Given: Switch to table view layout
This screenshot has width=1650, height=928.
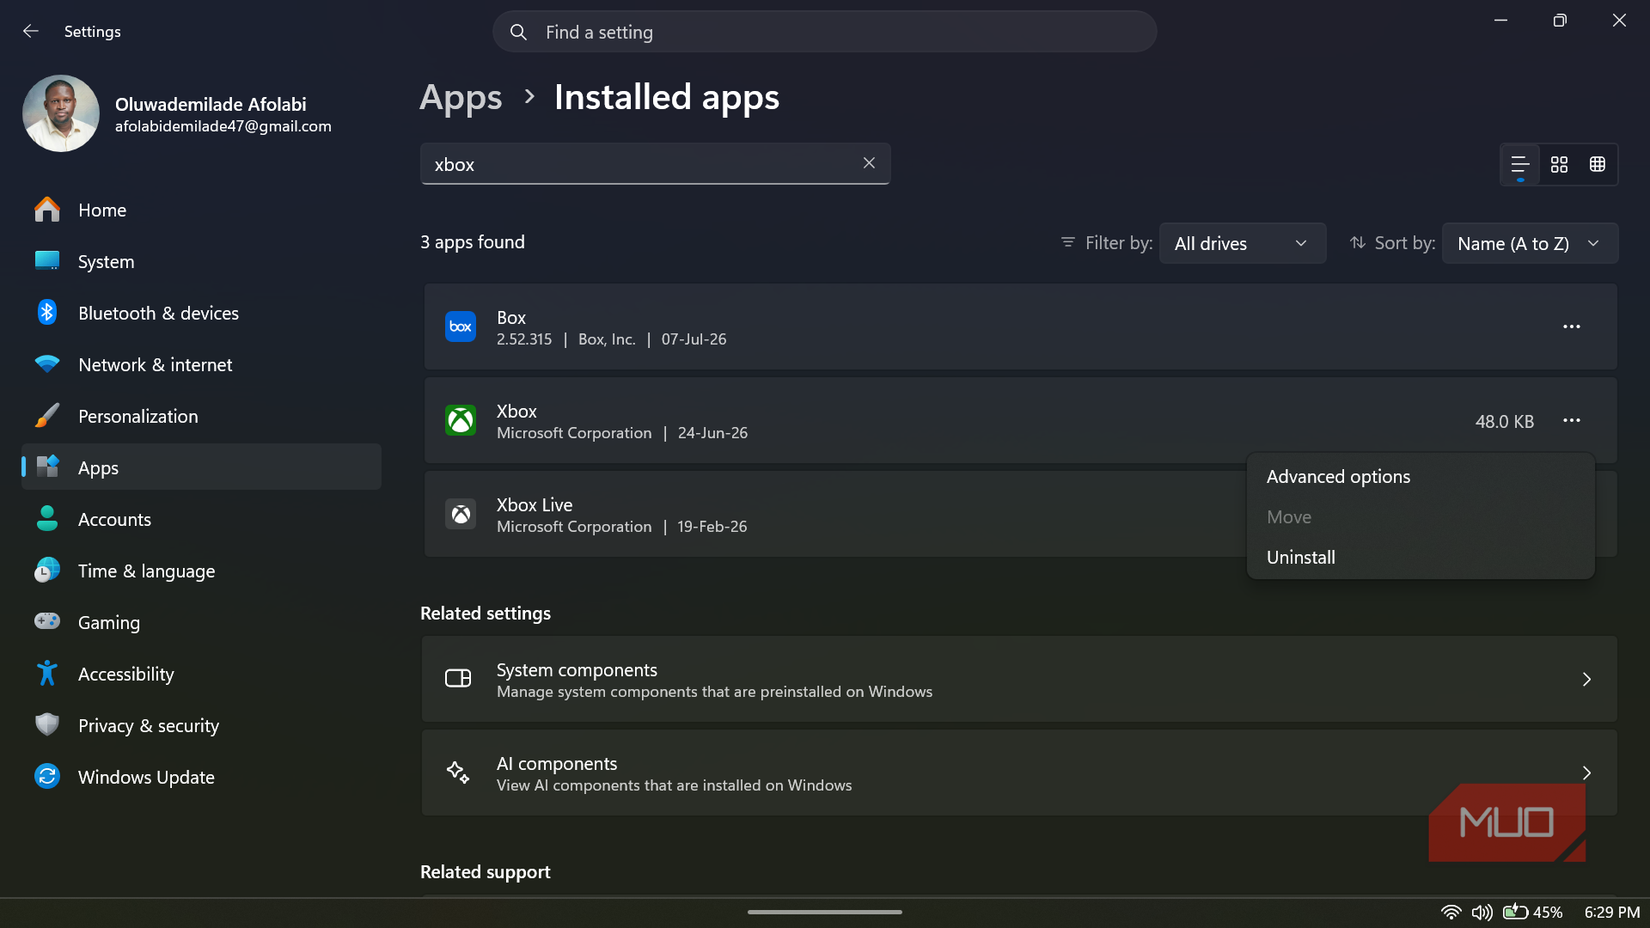Looking at the screenshot, I should coord(1597,164).
